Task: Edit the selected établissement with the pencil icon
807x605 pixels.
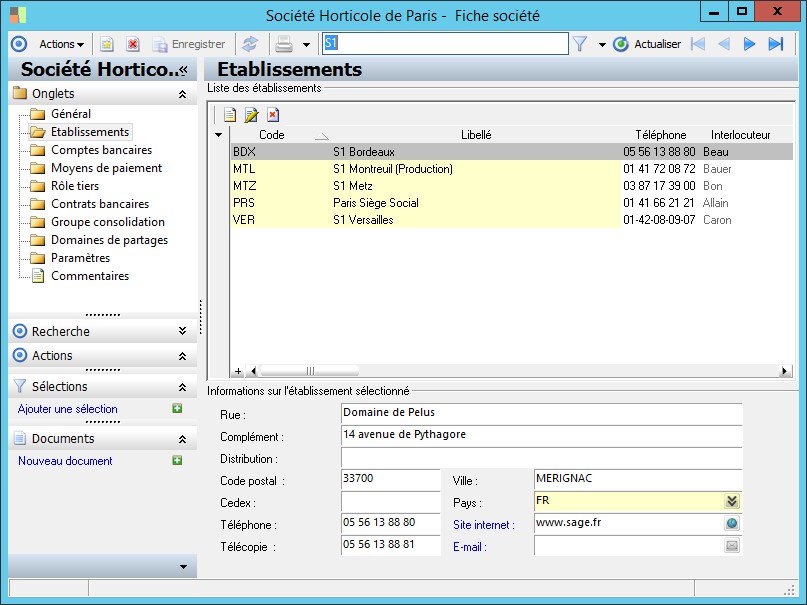Action: pyautogui.click(x=251, y=115)
